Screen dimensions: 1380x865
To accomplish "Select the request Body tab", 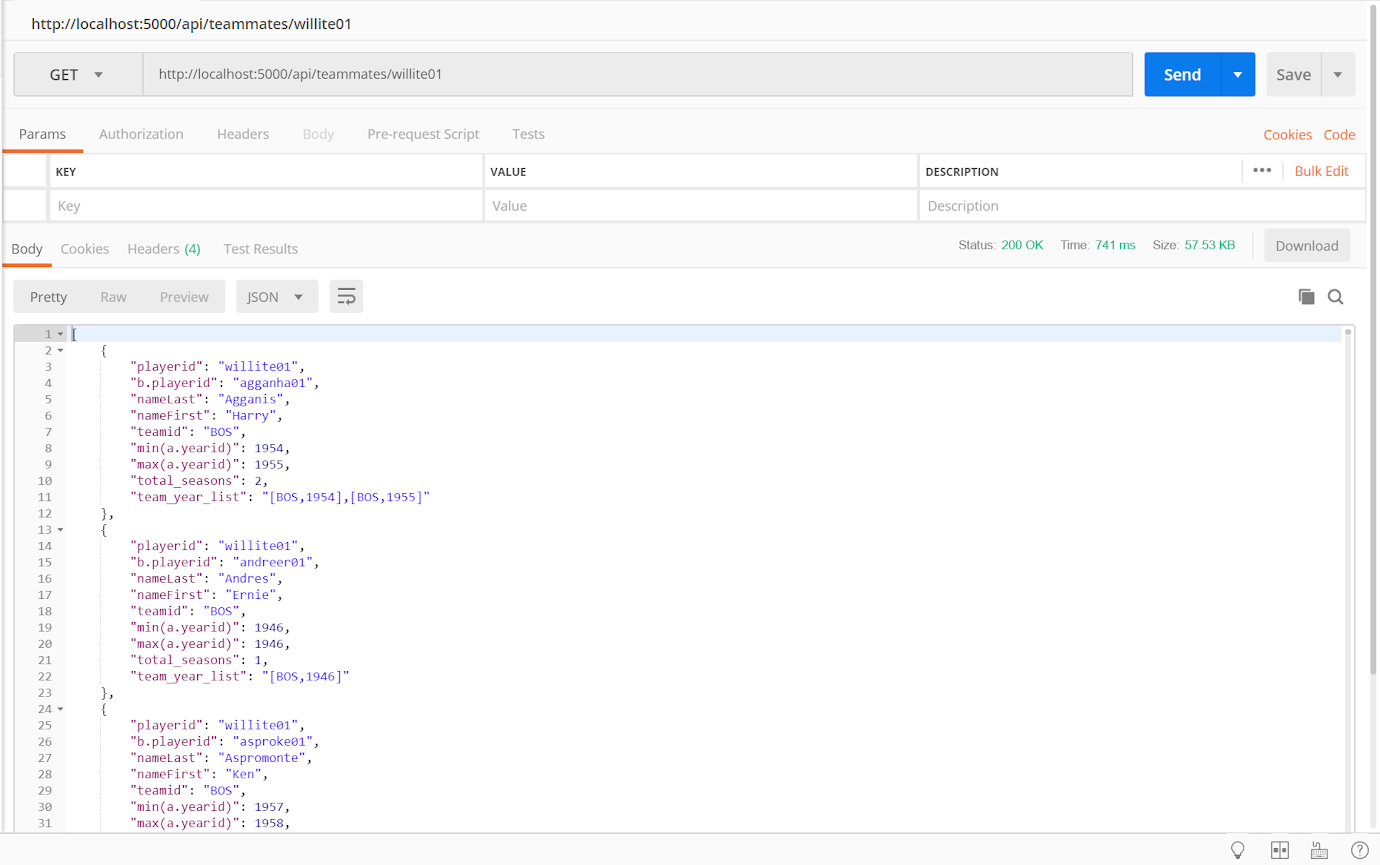I will pos(318,134).
